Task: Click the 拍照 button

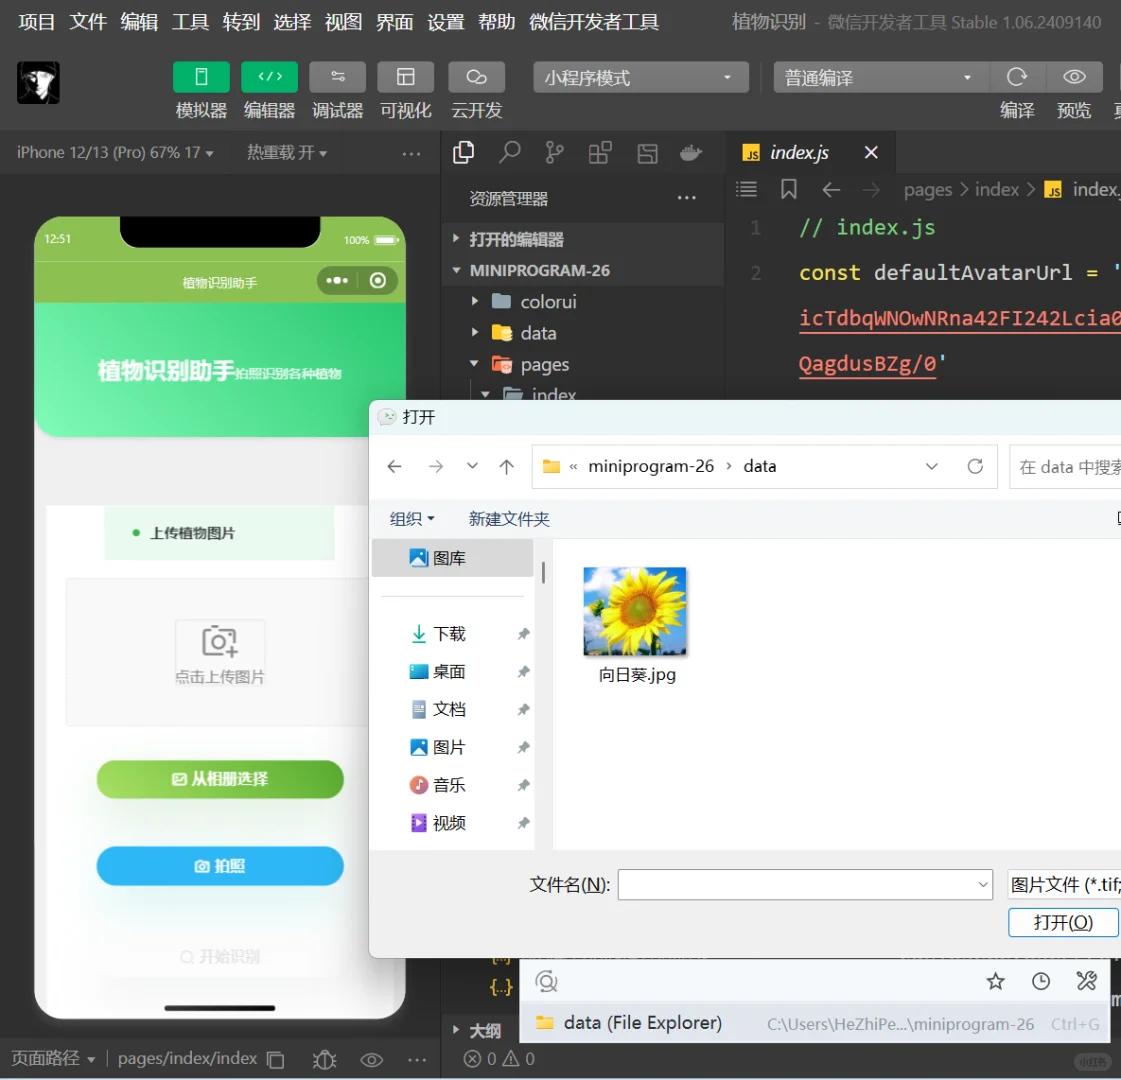Action: (219, 866)
